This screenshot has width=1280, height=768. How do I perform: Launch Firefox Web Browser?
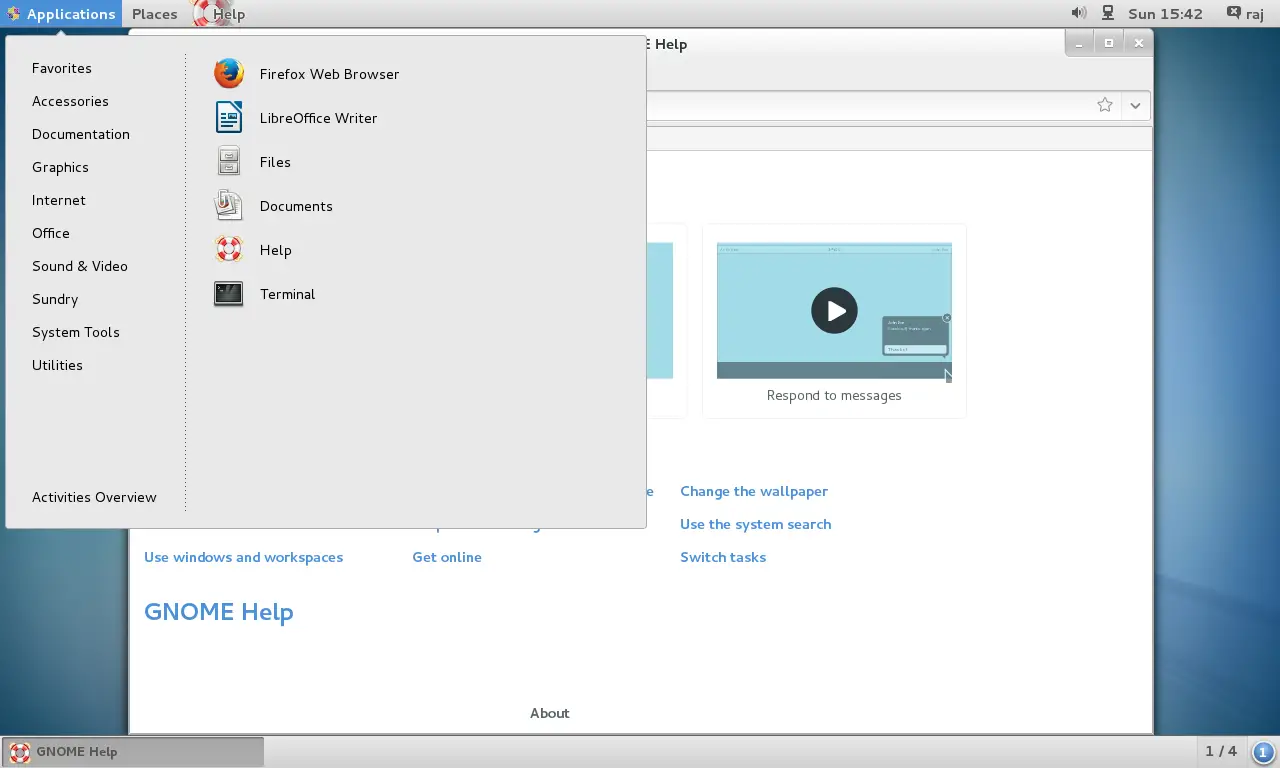pos(328,74)
